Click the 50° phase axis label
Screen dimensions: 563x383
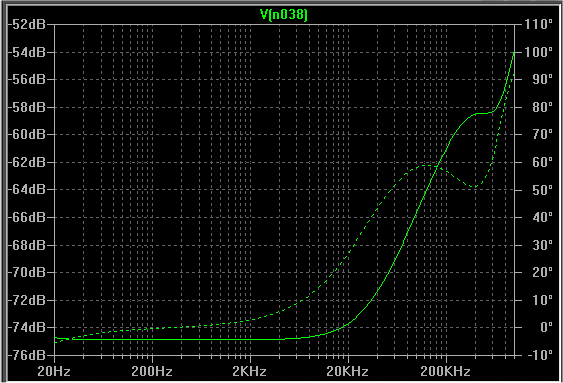(x=542, y=190)
